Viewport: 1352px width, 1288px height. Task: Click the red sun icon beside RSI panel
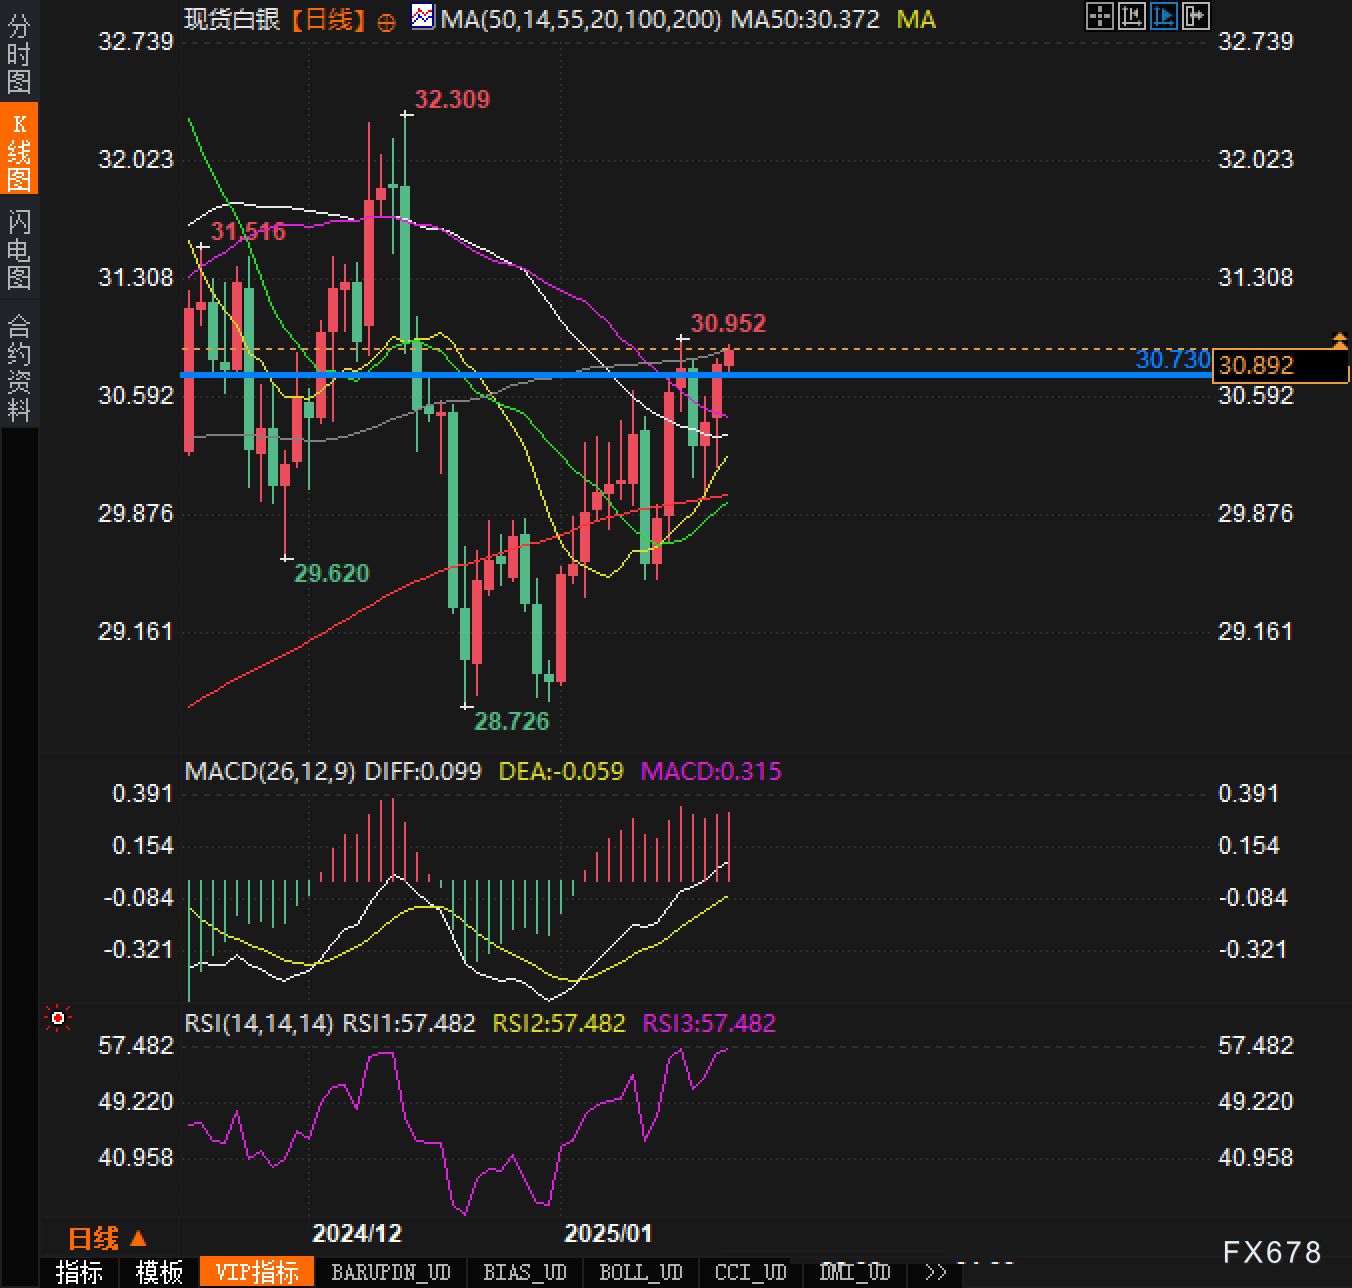tap(58, 1018)
